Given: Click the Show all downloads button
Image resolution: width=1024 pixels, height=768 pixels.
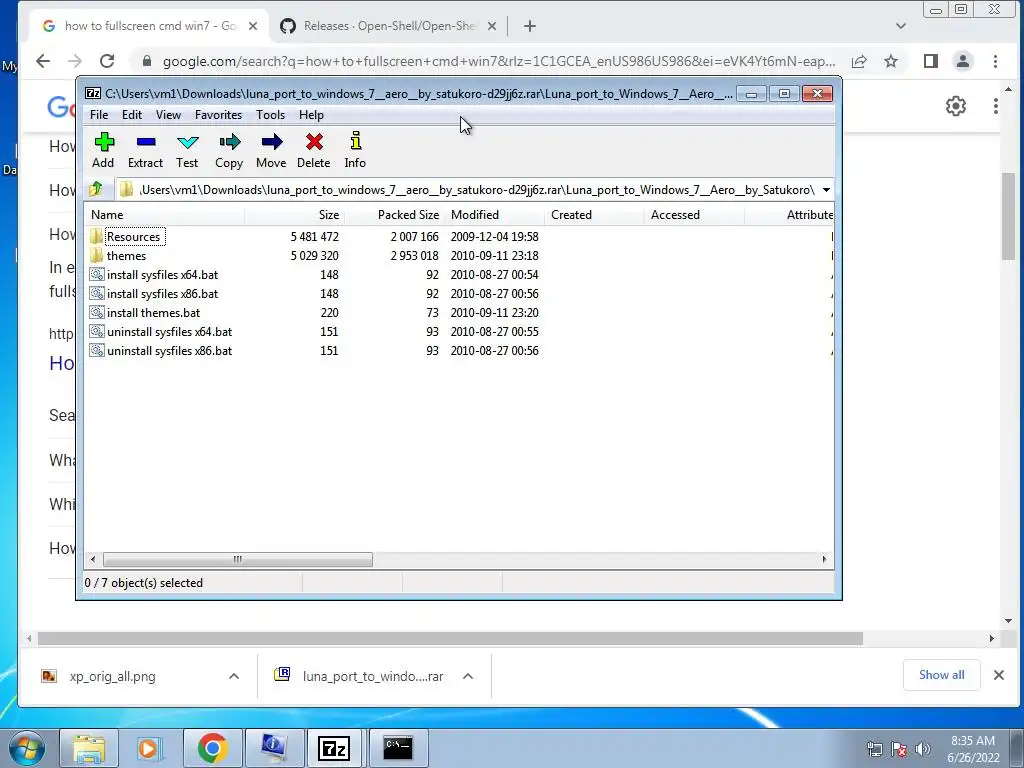Looking at the screenshot, I should [x=941, y=675].
